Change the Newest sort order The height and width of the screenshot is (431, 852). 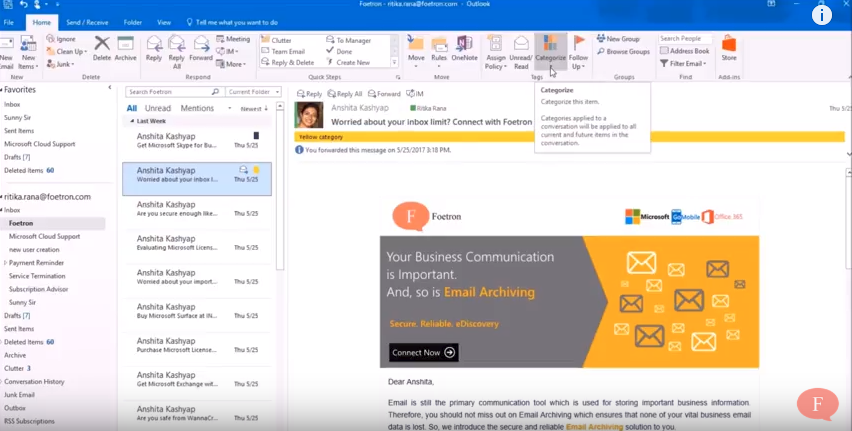click(x=254, y=109)
